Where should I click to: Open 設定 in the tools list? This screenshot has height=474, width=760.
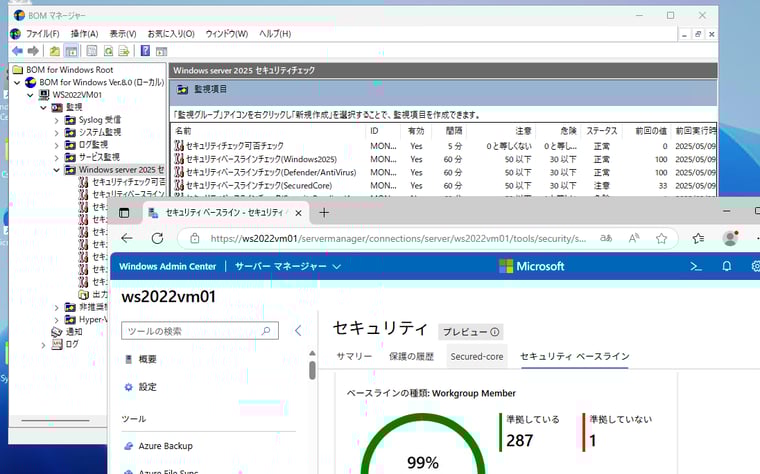point(147,387)
